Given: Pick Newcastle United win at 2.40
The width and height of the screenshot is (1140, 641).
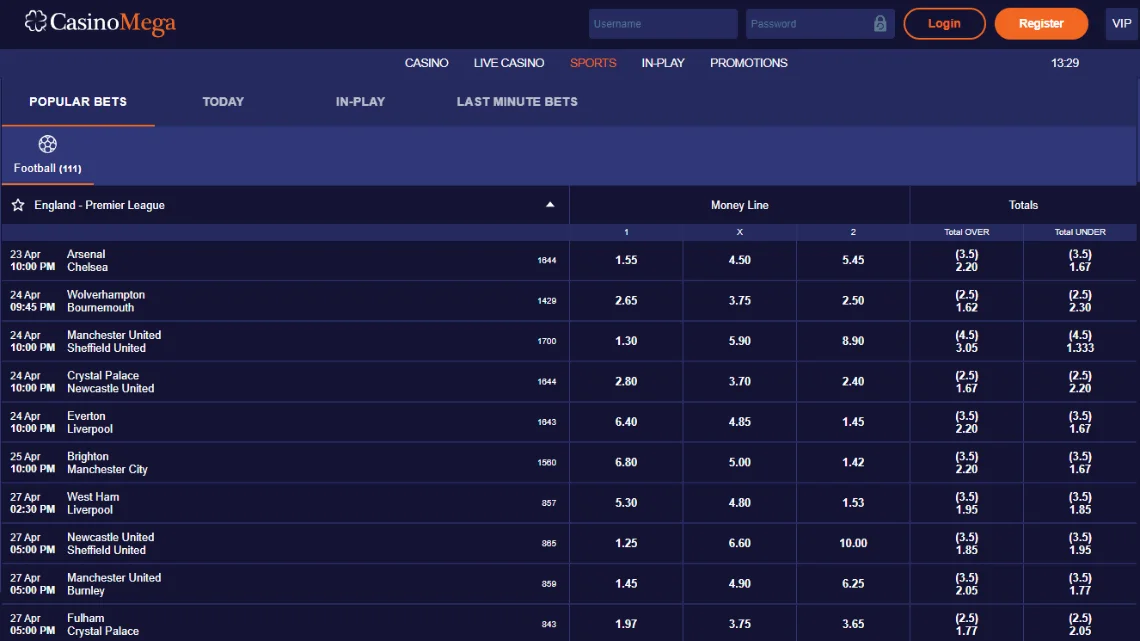Looking at the screenshot, I should click(853, 382).
